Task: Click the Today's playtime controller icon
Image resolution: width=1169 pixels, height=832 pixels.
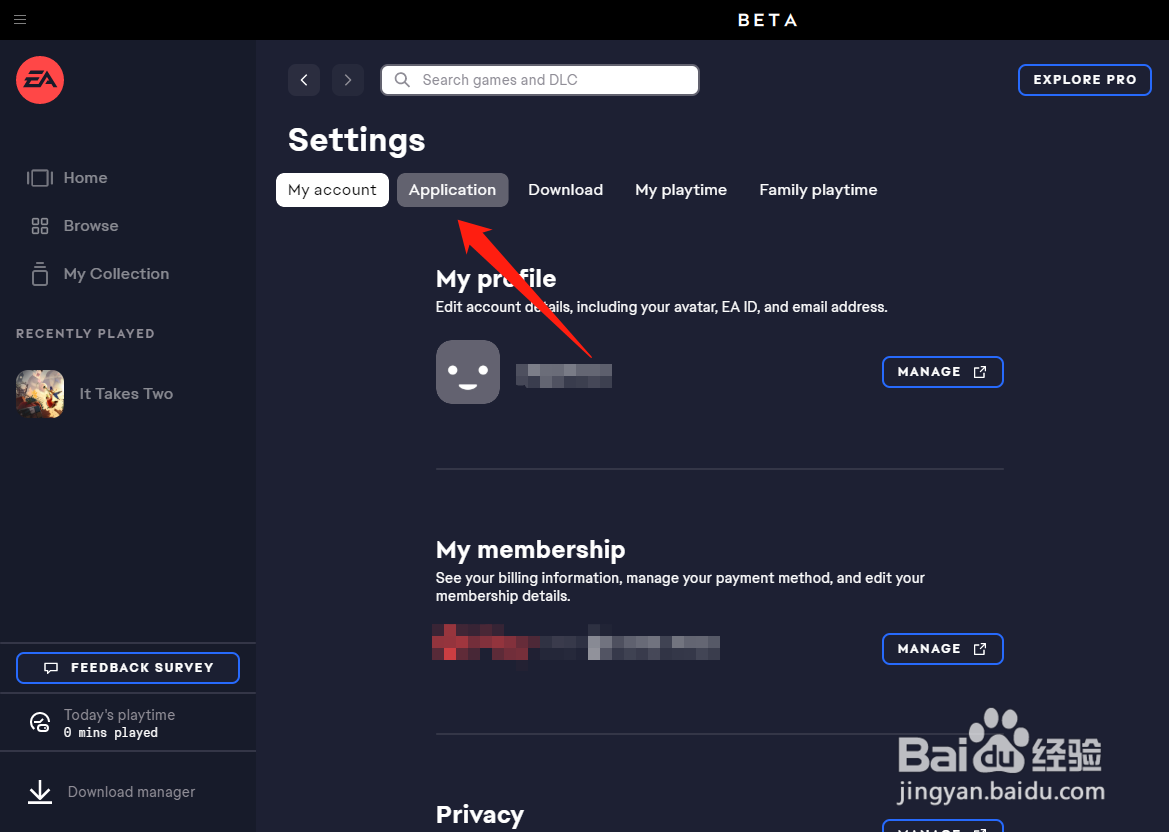Action: (x=40, y=722)
